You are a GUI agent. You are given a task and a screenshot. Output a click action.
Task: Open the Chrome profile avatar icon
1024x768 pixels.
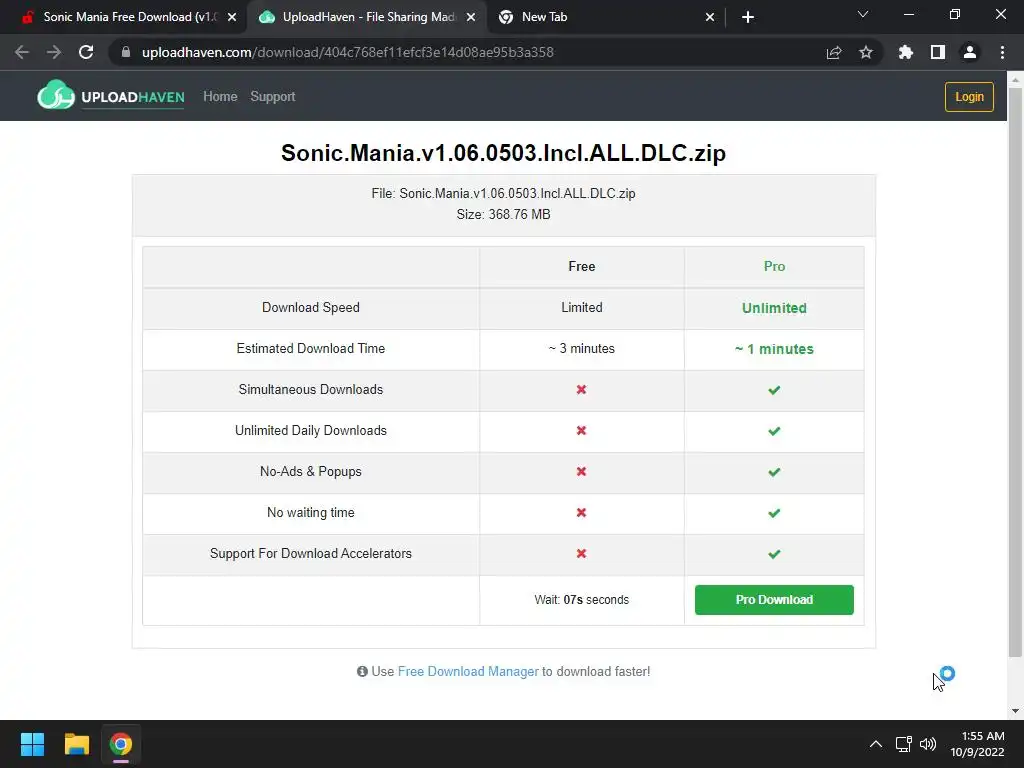969,52
